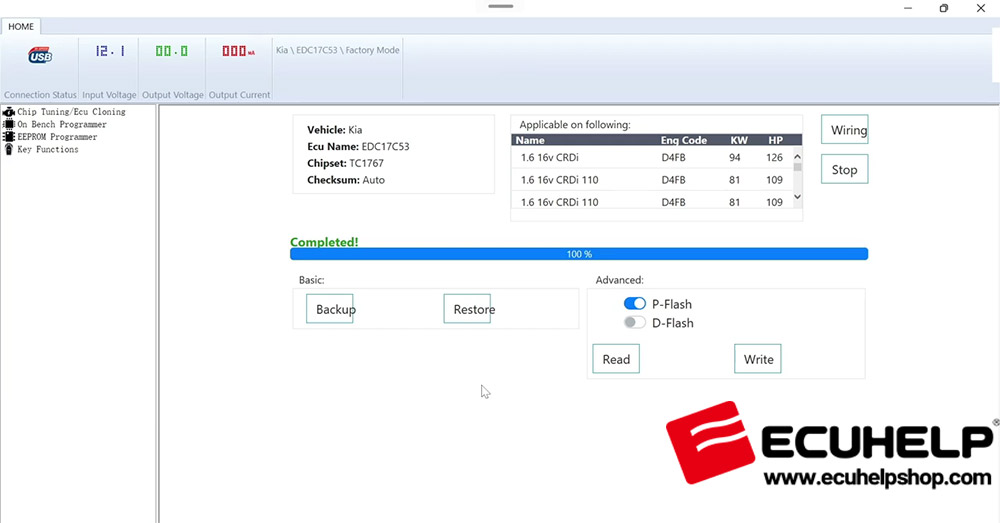The height and width of the screenshot is (523, 1000).
Task: Select the 1.6 16v CRDi 94 KW row
Action: click(x=651, y=157)
